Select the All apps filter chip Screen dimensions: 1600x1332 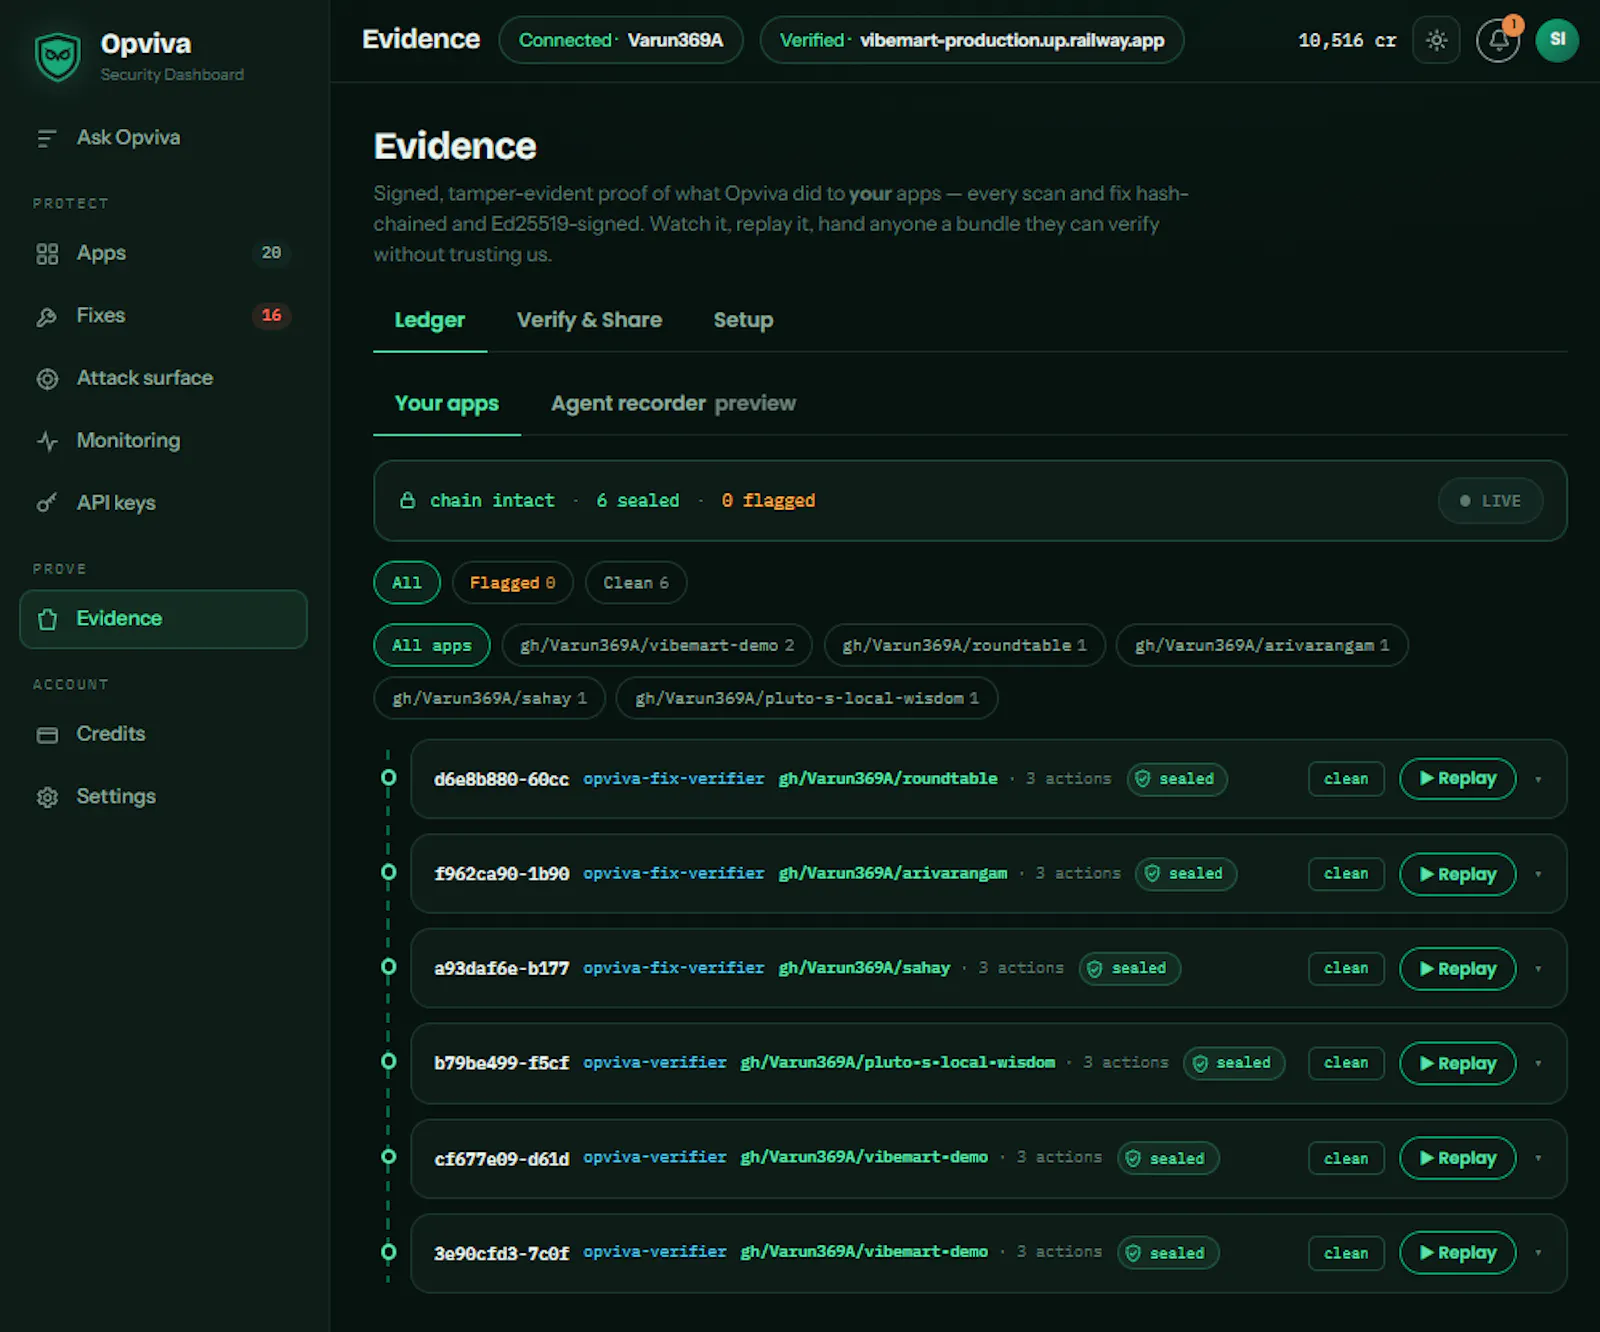(x=432, y=645)
